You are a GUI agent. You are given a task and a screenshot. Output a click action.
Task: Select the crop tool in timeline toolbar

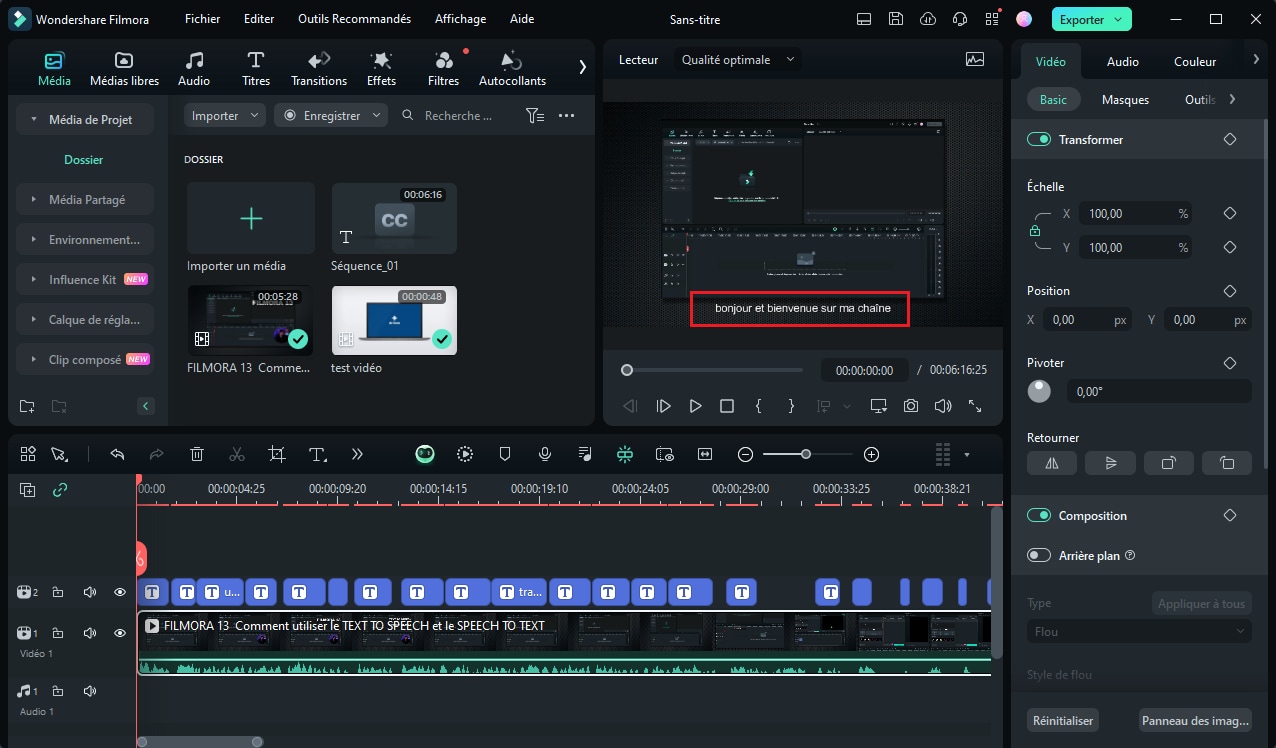[x=277, y=454]
